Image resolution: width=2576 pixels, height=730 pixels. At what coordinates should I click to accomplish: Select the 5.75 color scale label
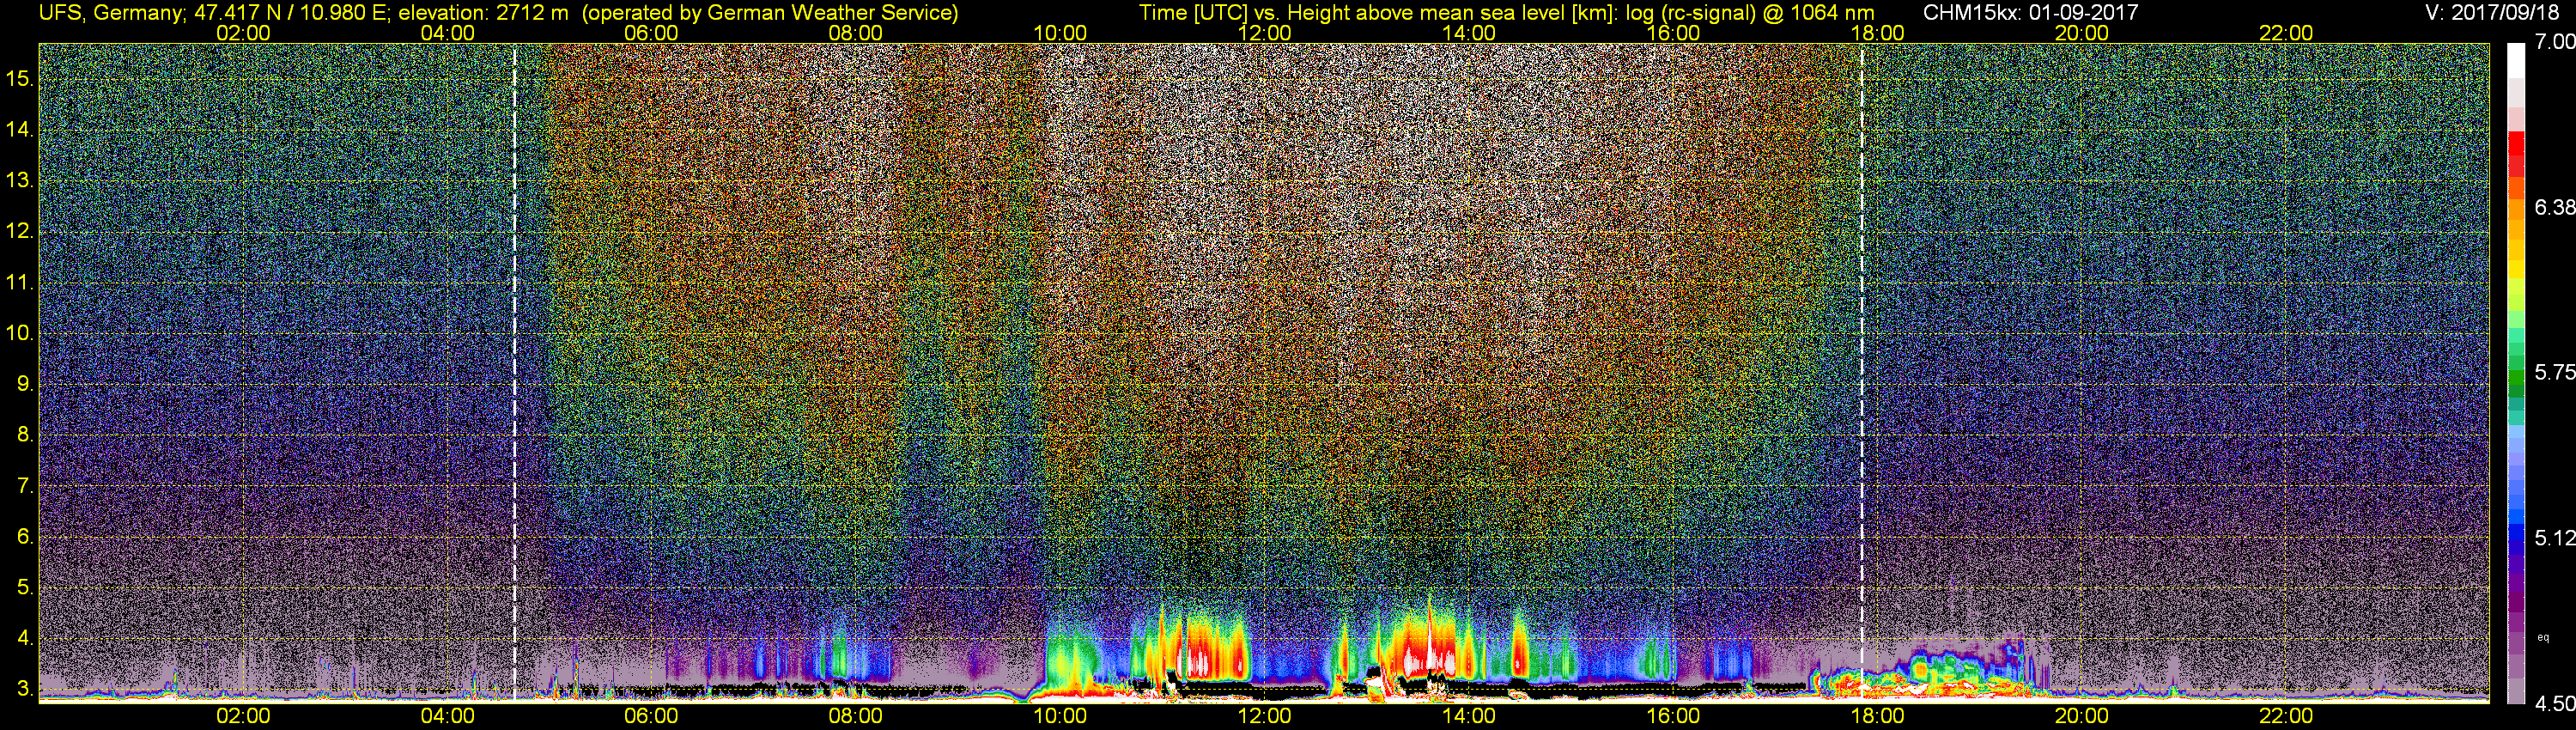click(2554, 372)
